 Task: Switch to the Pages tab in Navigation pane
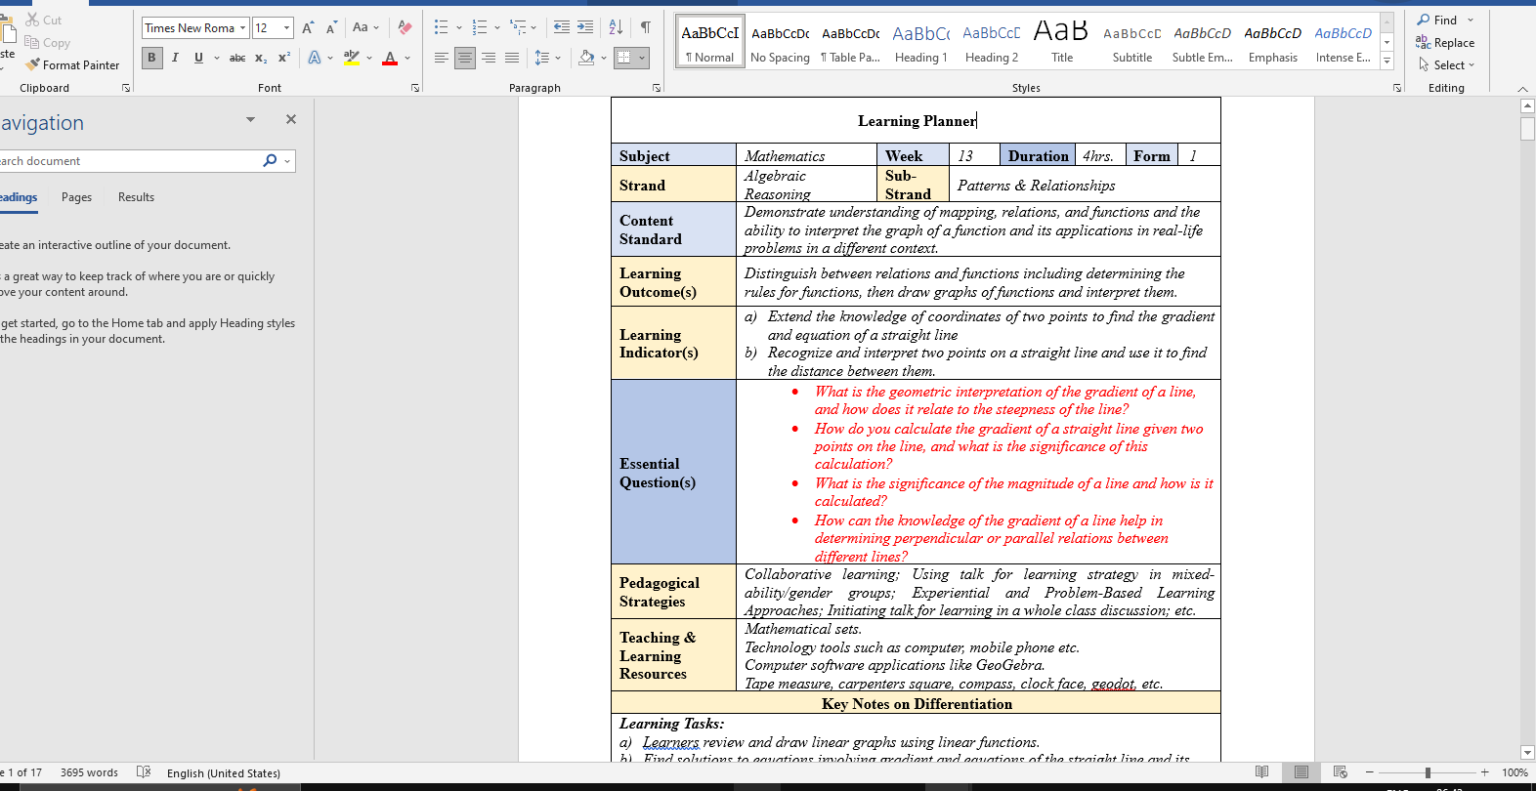click(x=76, y=197)
